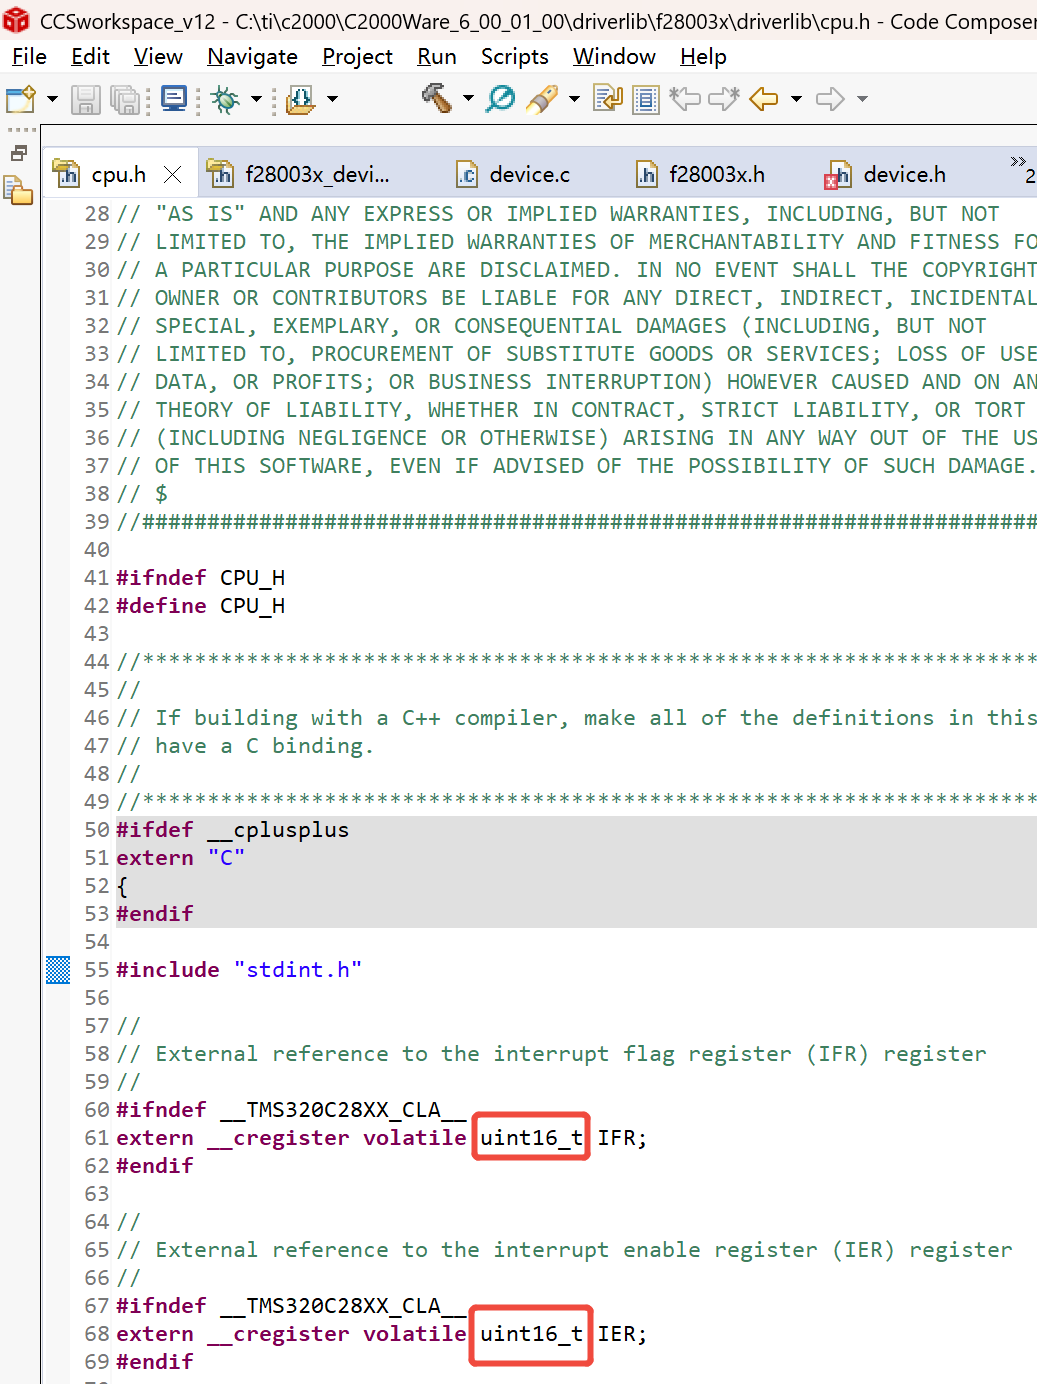Click the Save icon

pos(85,99)
